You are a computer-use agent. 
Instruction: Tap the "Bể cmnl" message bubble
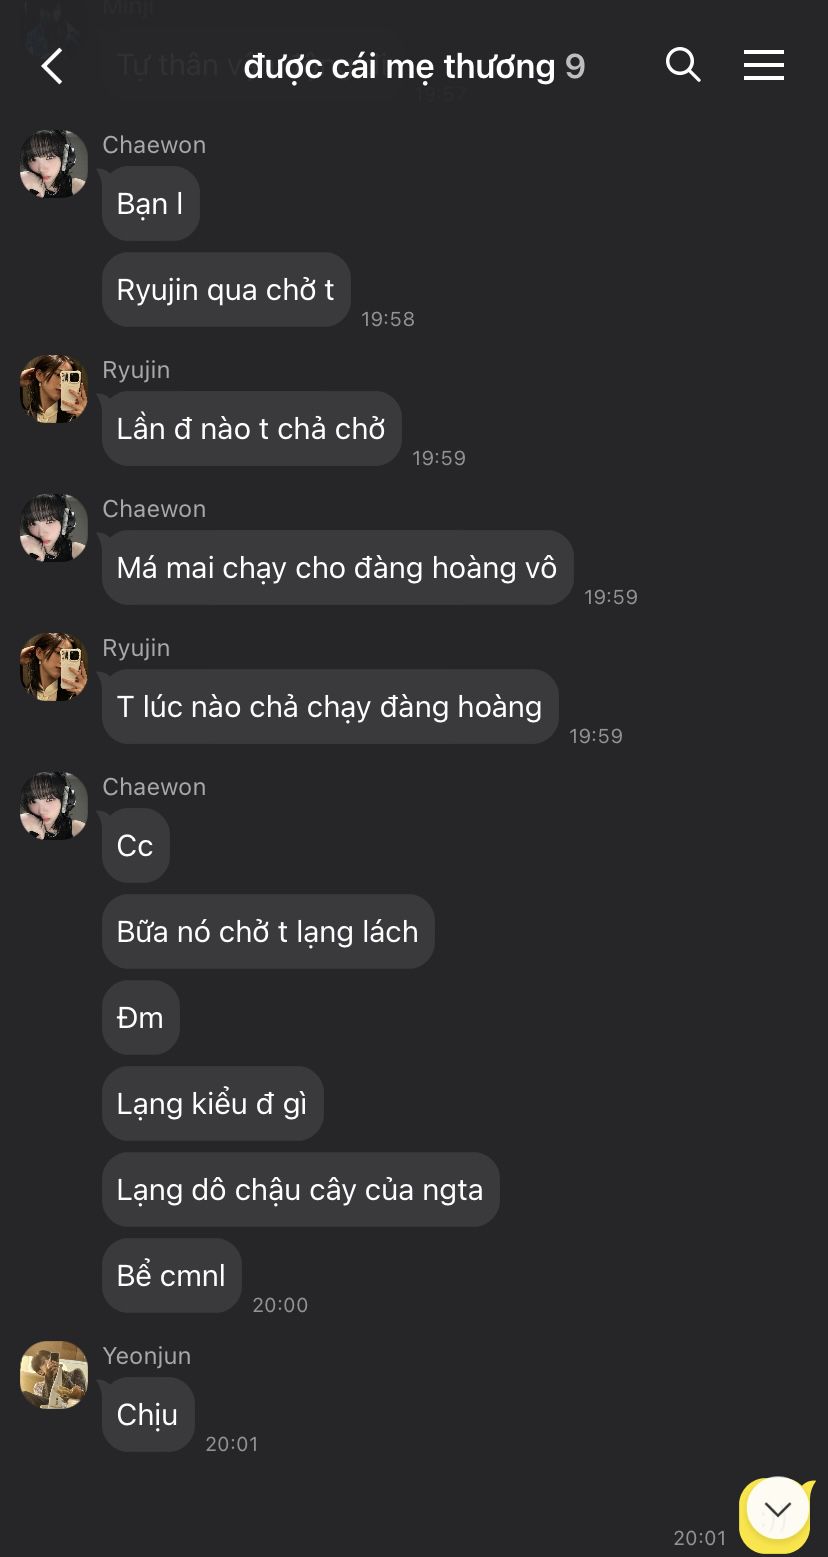[x=171, y=1275]
